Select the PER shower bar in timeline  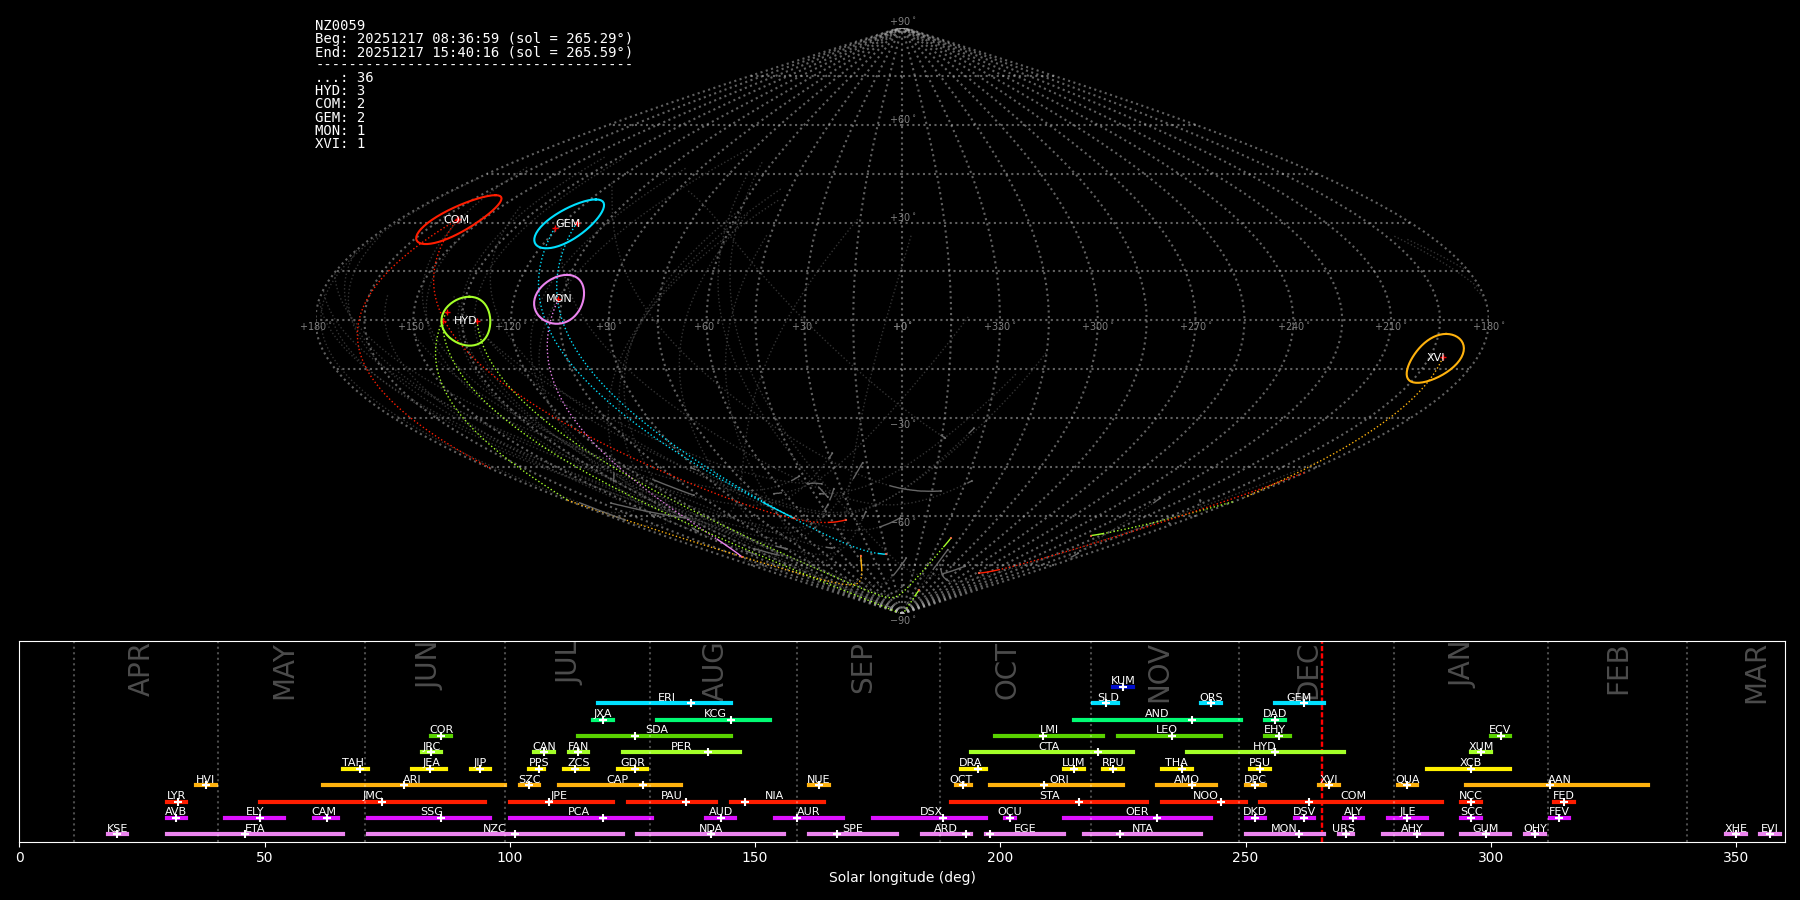click(681, 752)
